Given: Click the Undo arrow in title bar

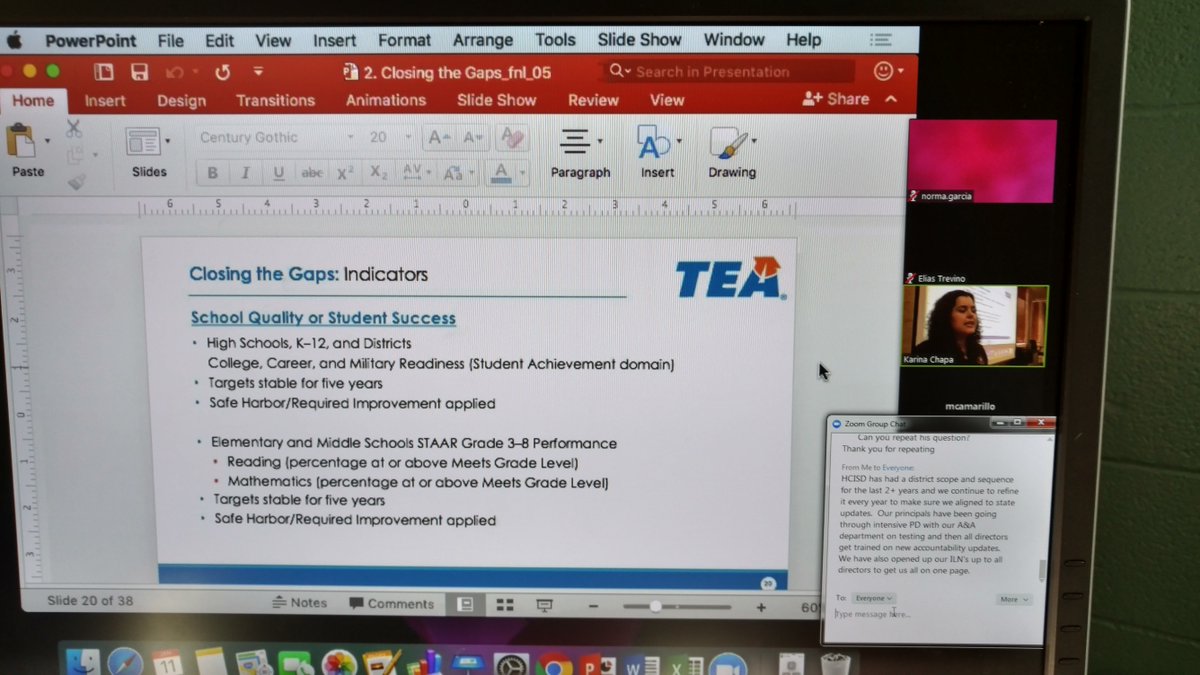Looking at the screenshot, I should [175, 72].
